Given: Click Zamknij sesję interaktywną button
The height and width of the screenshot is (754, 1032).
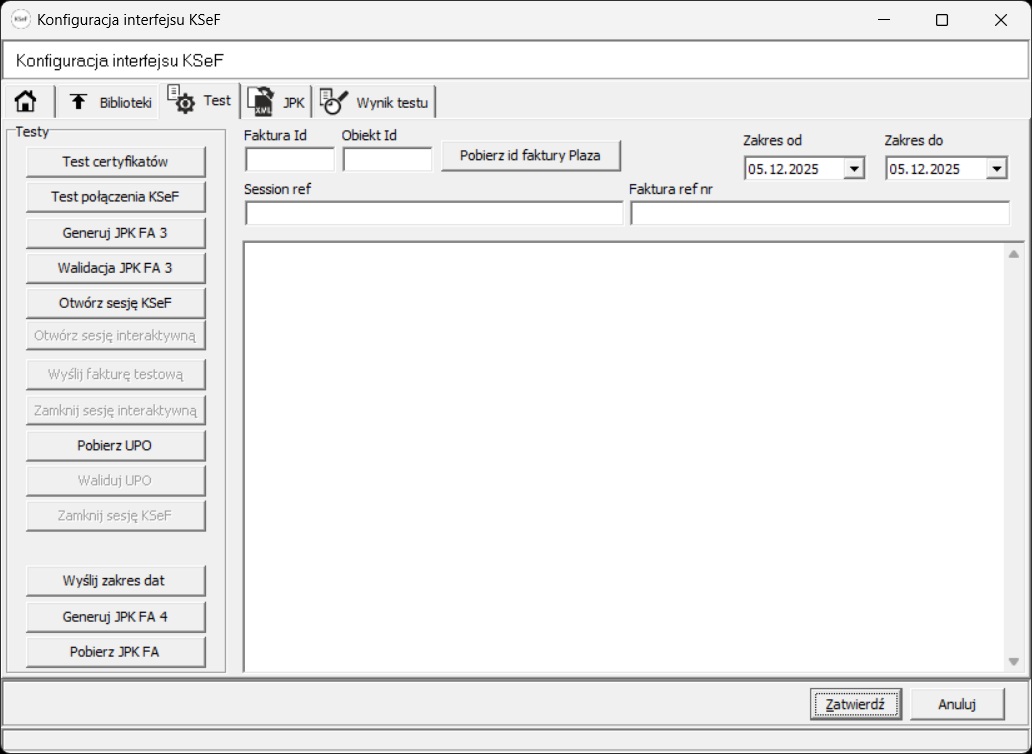Looking at the screenshot, I should [116, 410].
